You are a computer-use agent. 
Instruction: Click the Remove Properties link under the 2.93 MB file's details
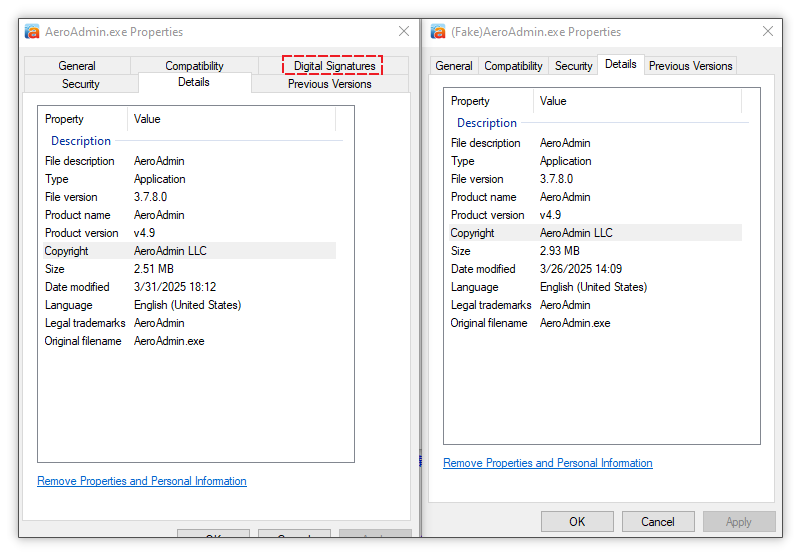547,463
